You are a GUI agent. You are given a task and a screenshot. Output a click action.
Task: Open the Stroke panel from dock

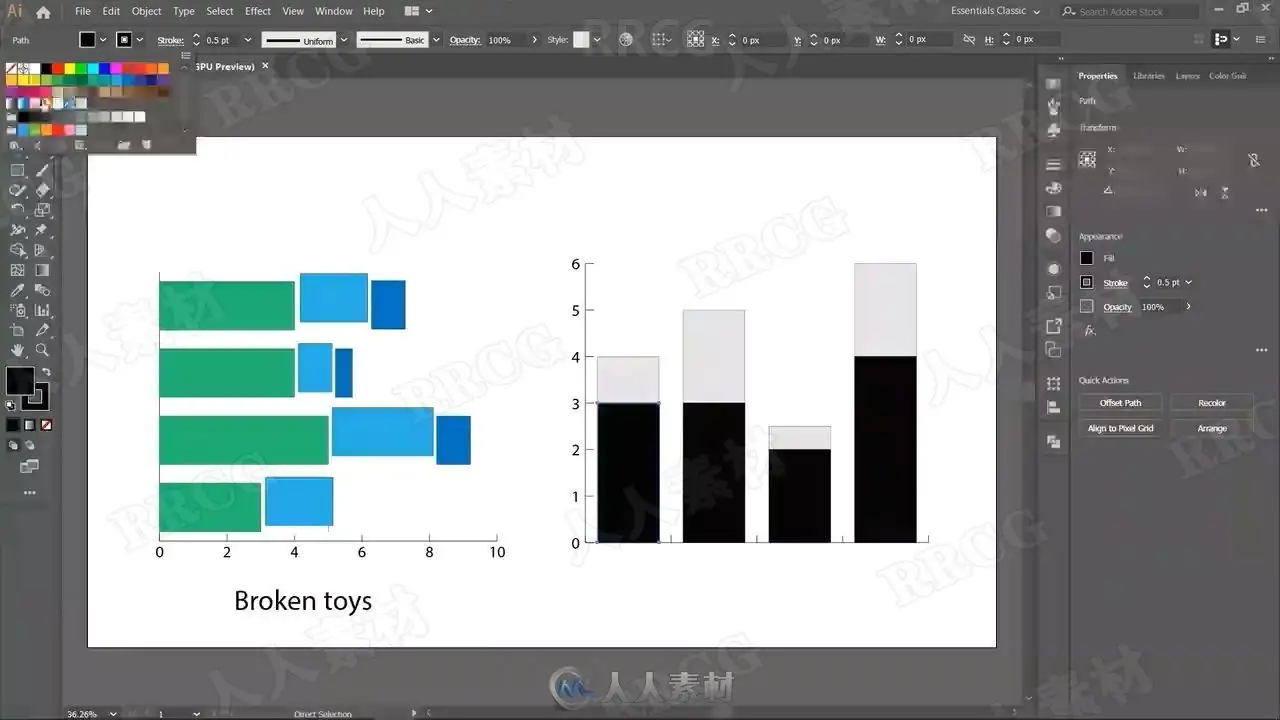pyautogui.click(x=1053, y=164)
